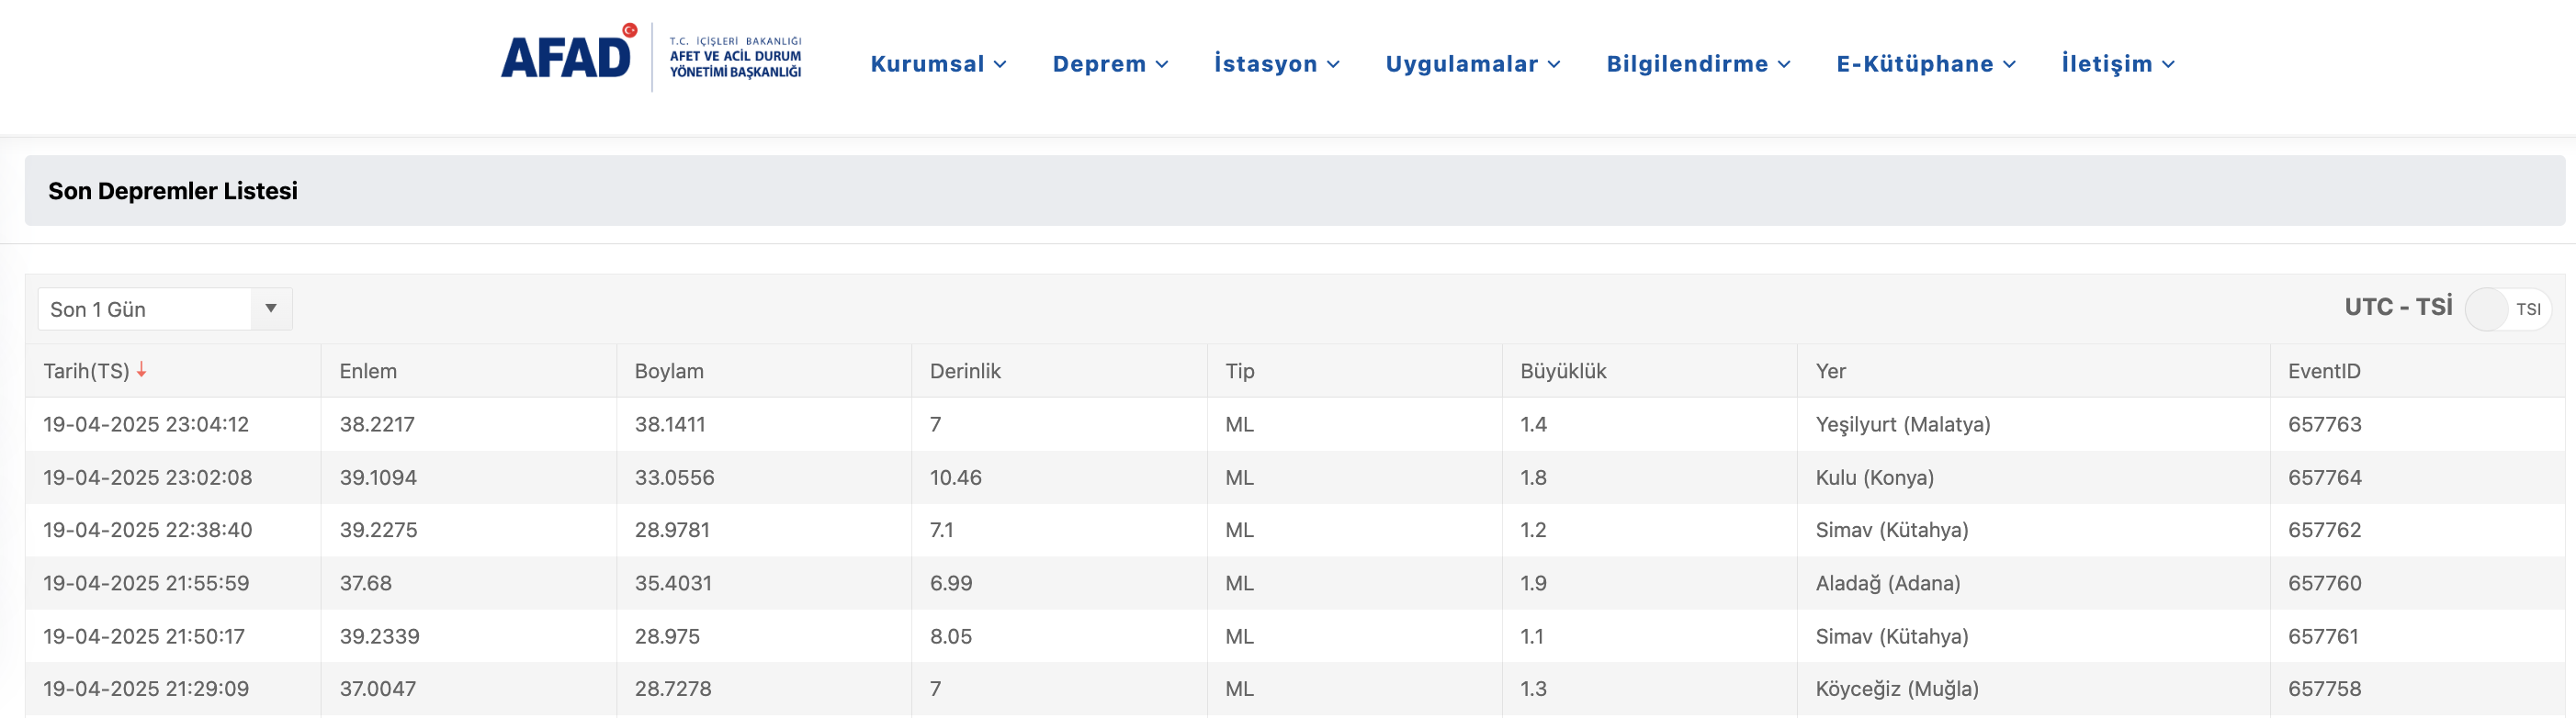Click the İstasyon dropdown arrow
Viewport: 2576px width, 718px height.
click(1334, 64)
